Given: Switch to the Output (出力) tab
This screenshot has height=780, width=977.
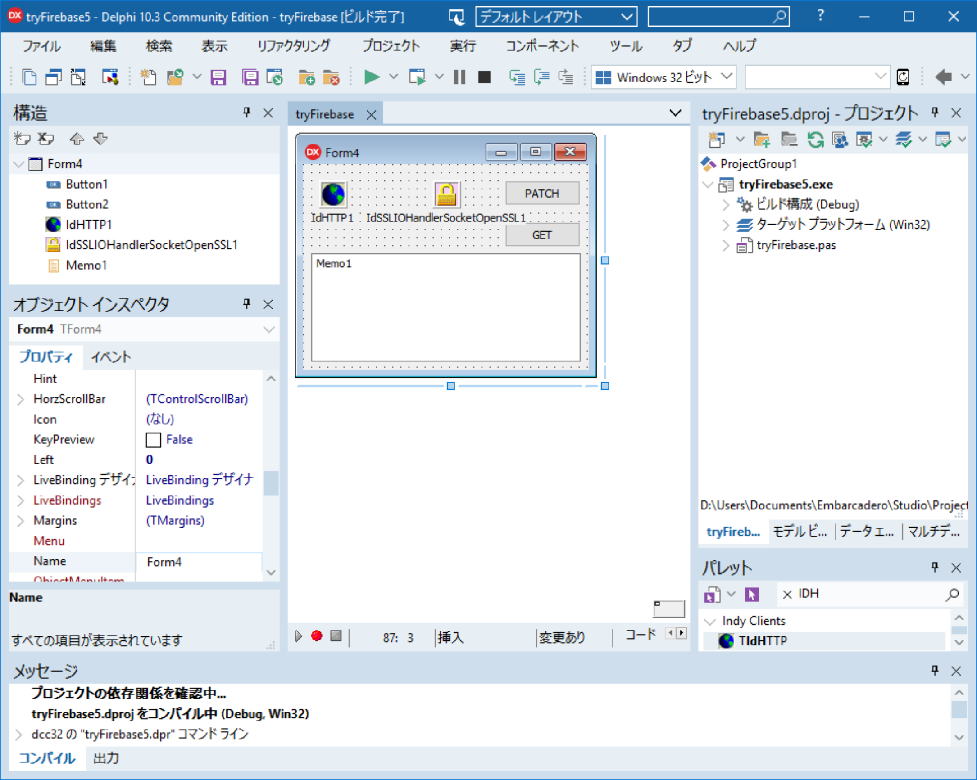Looking at the screenshot, I should pyautogui.click(x=106, y=758).
